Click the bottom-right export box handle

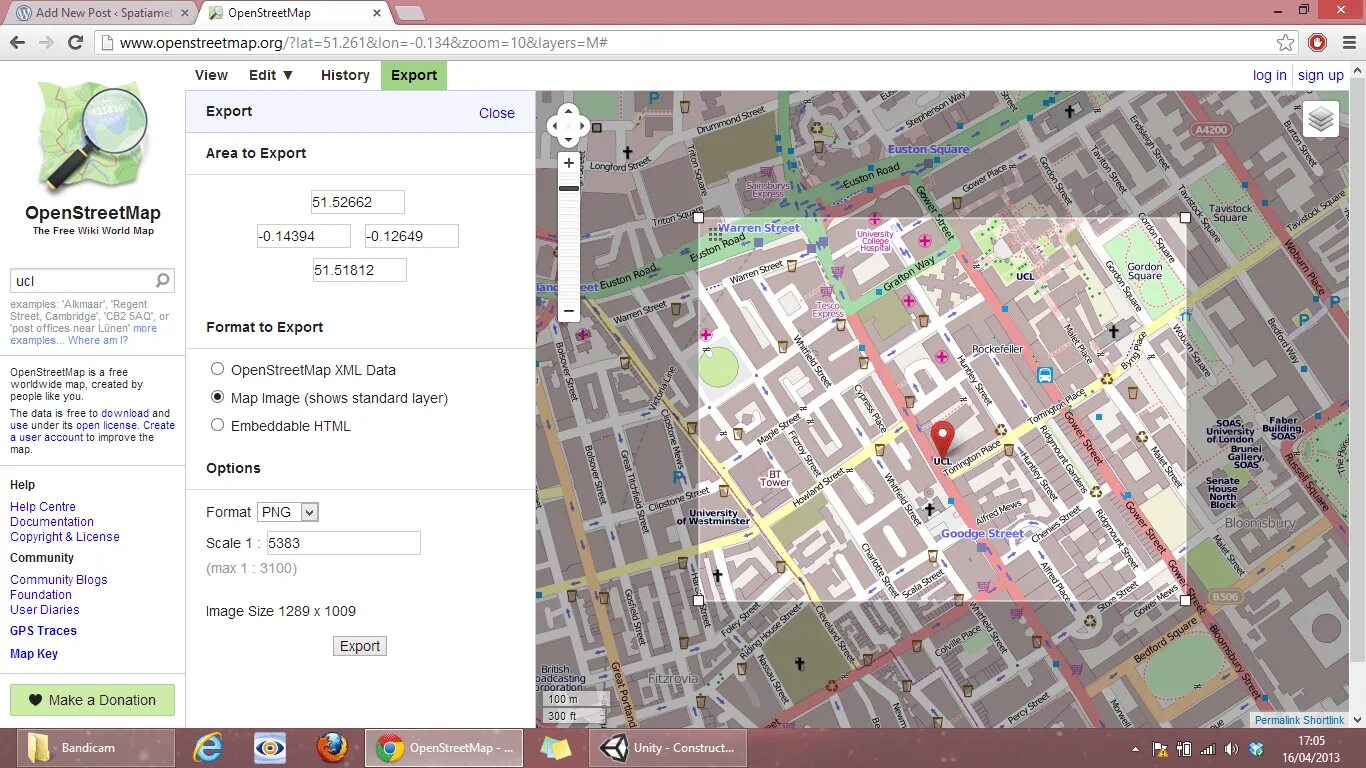(1186, 601)
